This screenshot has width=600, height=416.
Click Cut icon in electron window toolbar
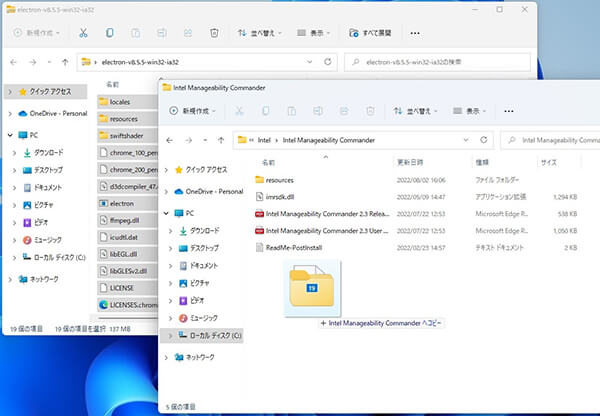83,33
